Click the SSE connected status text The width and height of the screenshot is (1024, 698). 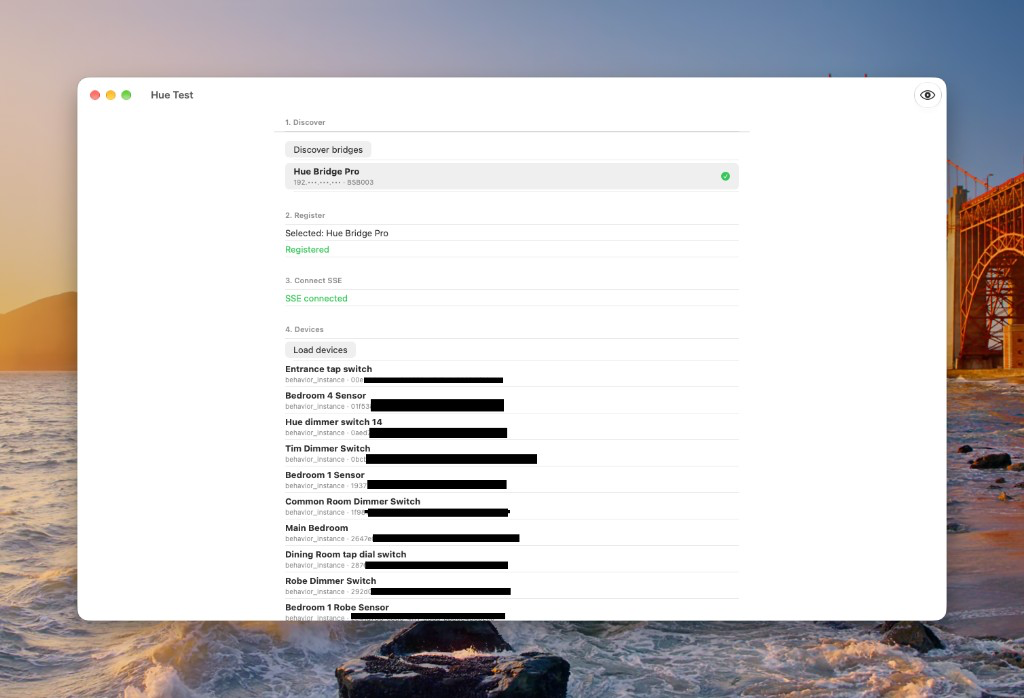tap(316, 298)
